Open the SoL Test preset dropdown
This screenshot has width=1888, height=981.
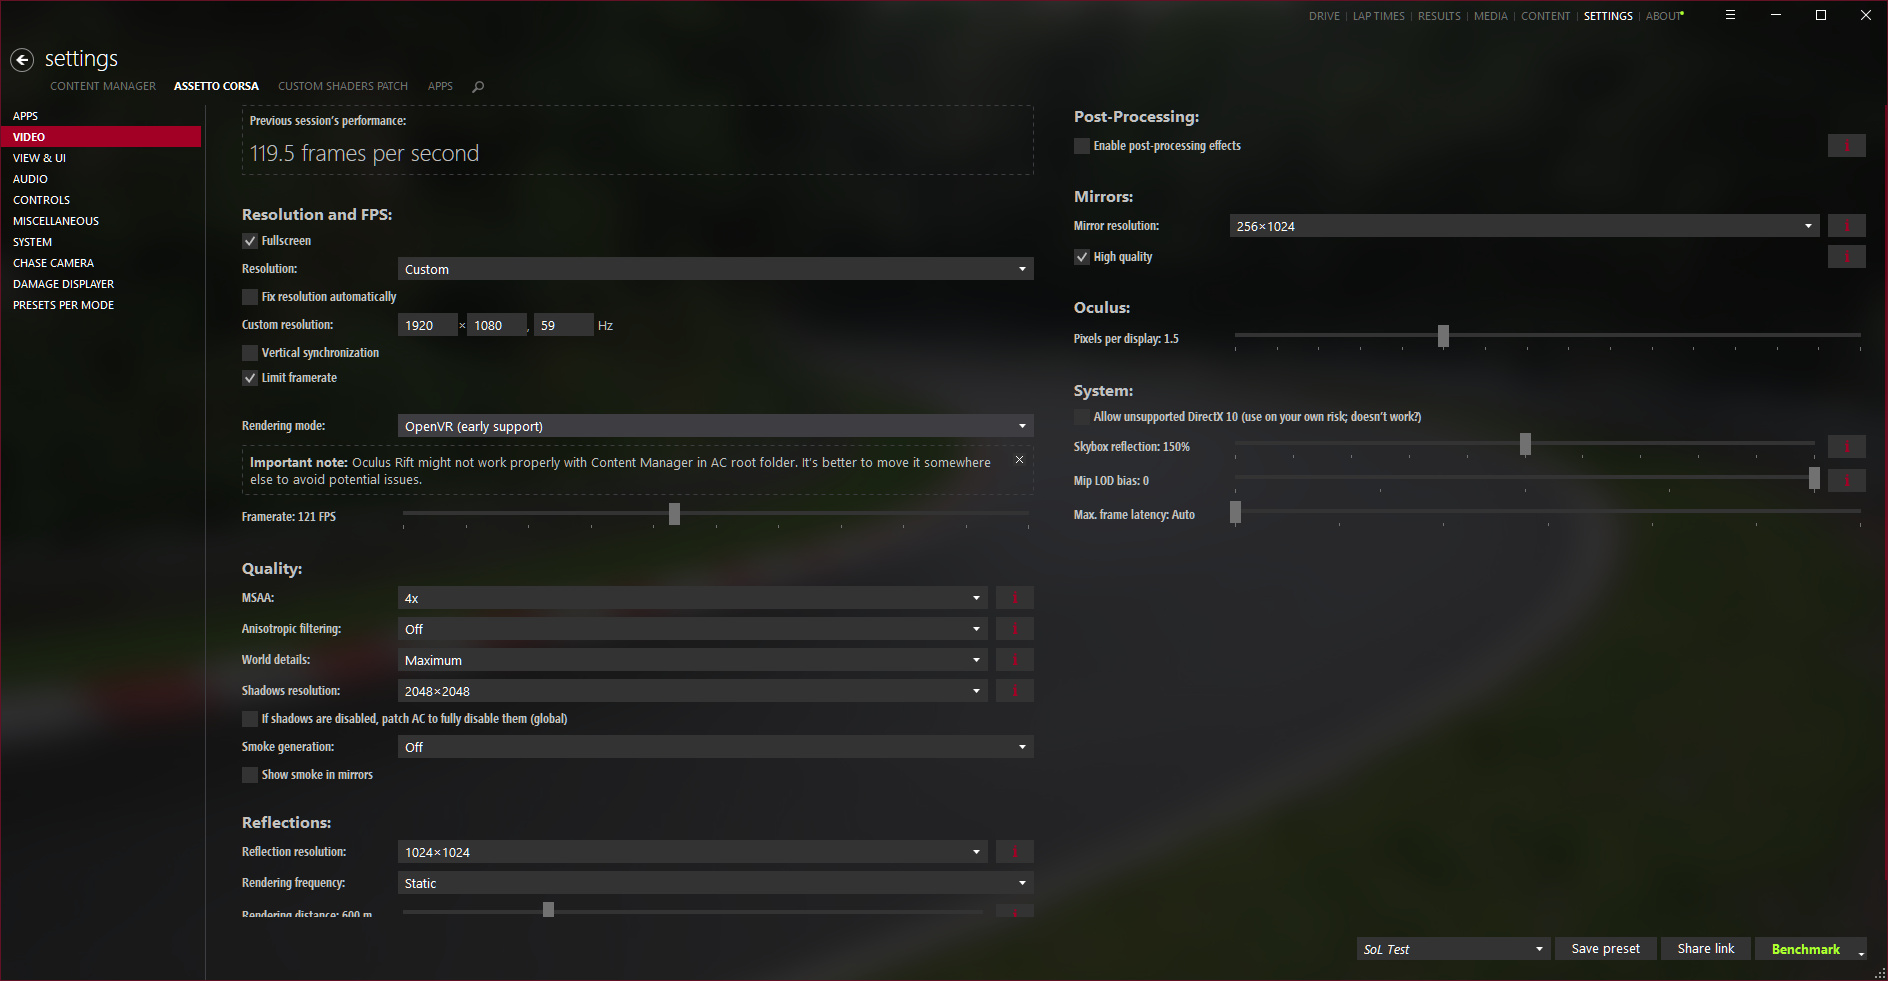point(1454,949)
